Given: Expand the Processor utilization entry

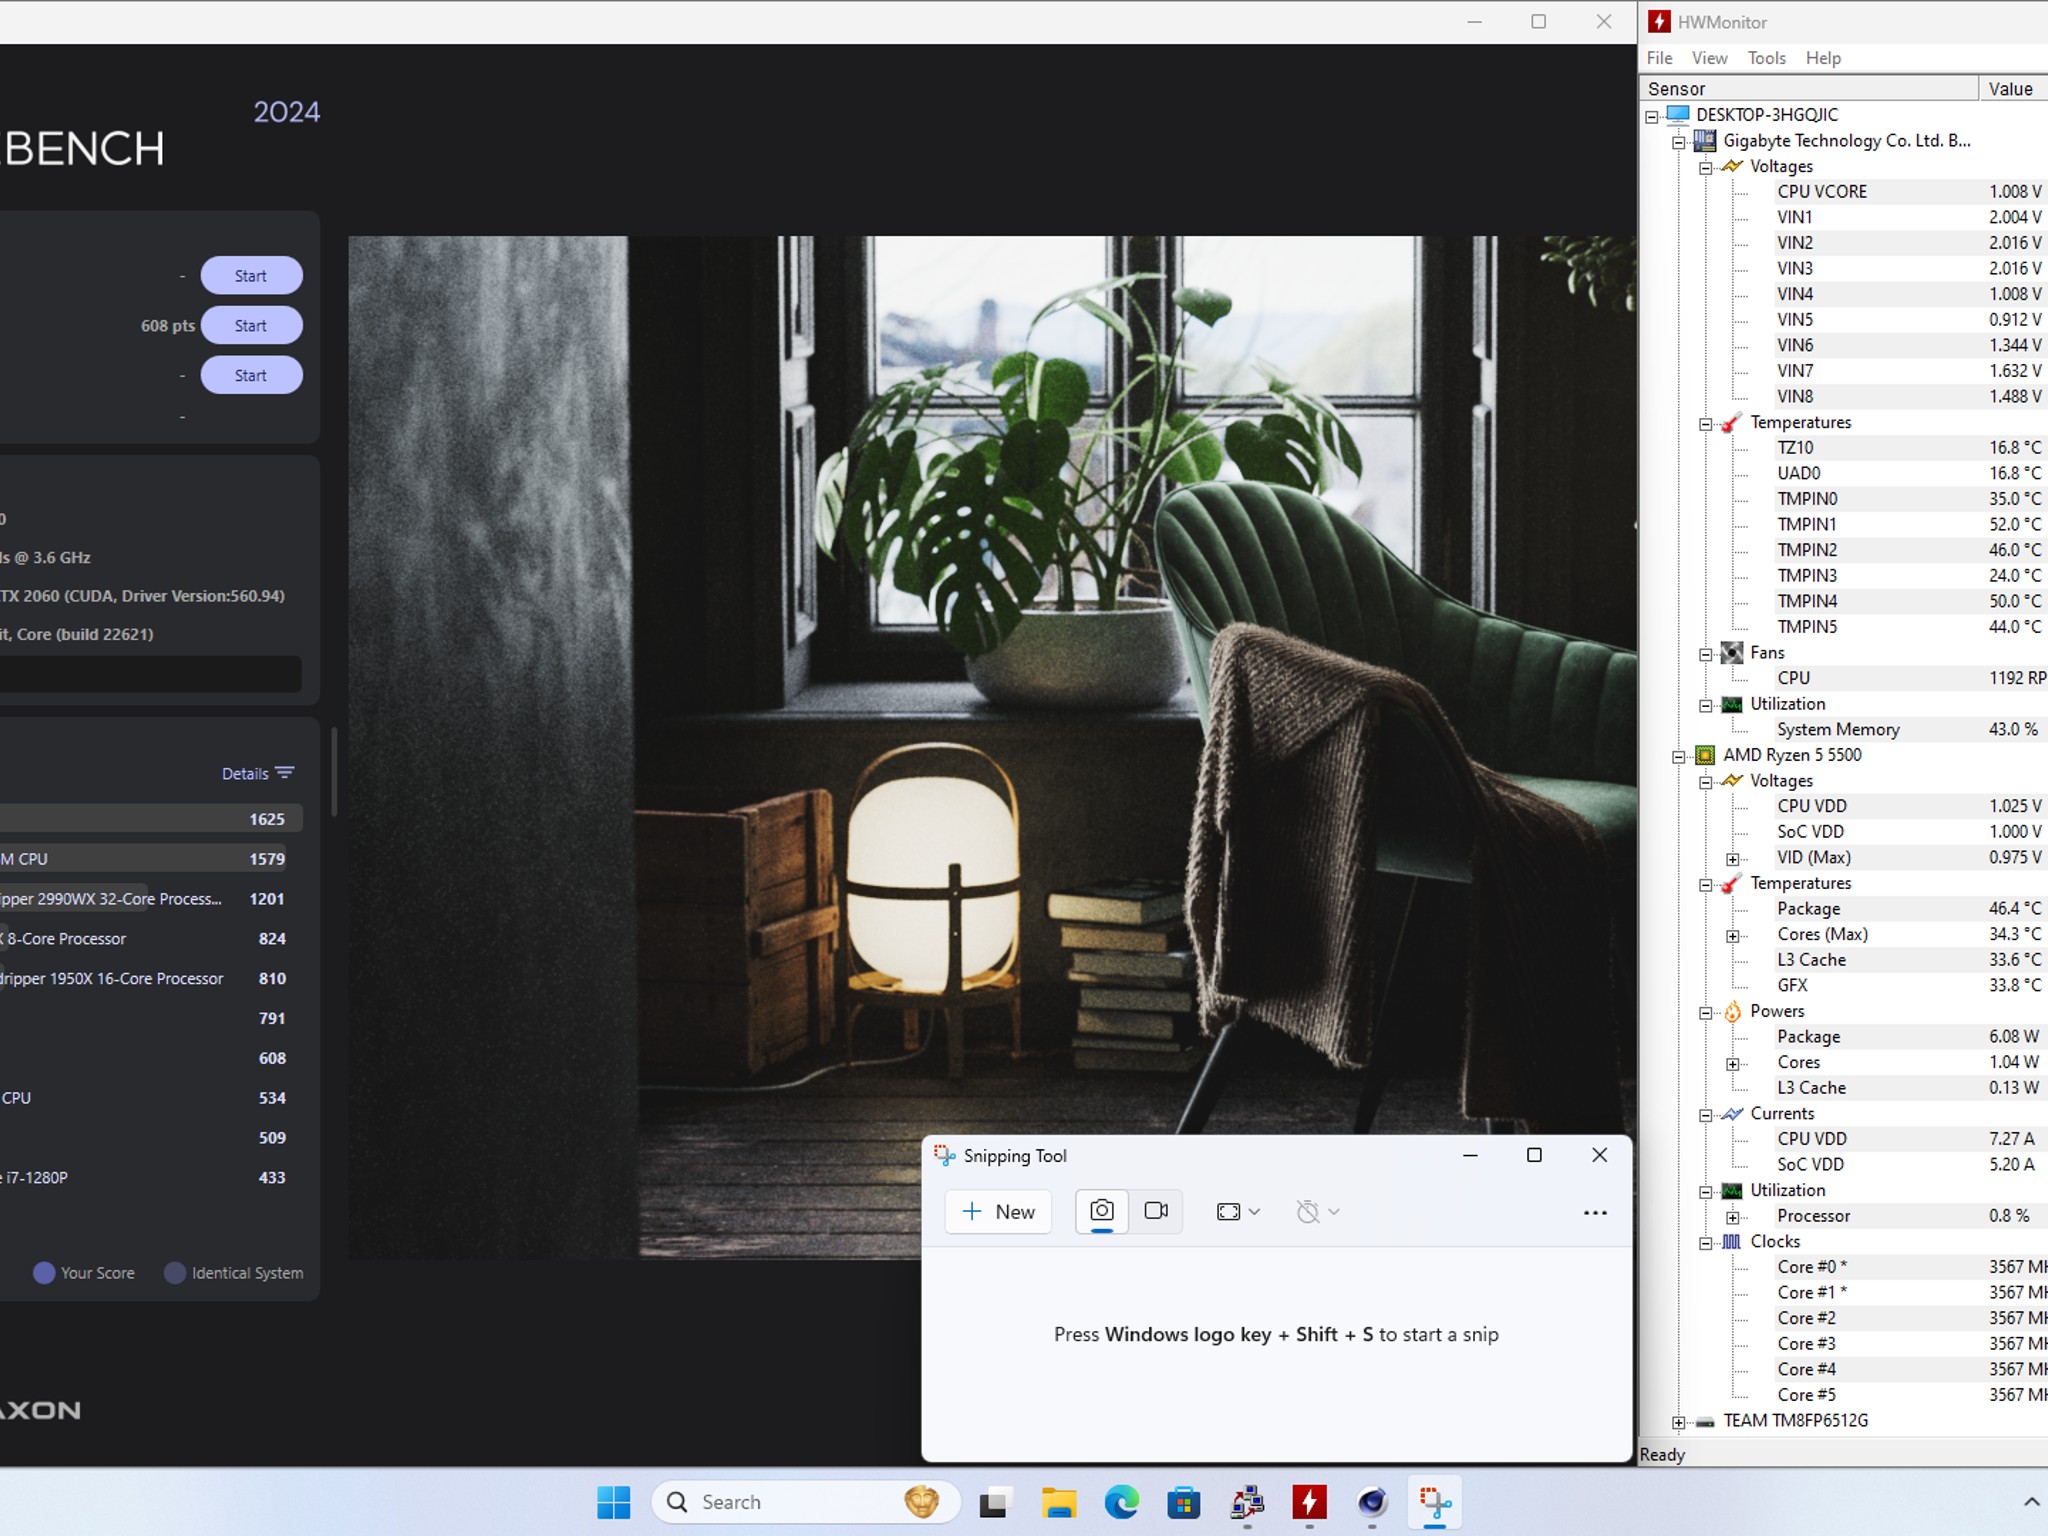Looking at the screenshot, I should [1733, 1217].
